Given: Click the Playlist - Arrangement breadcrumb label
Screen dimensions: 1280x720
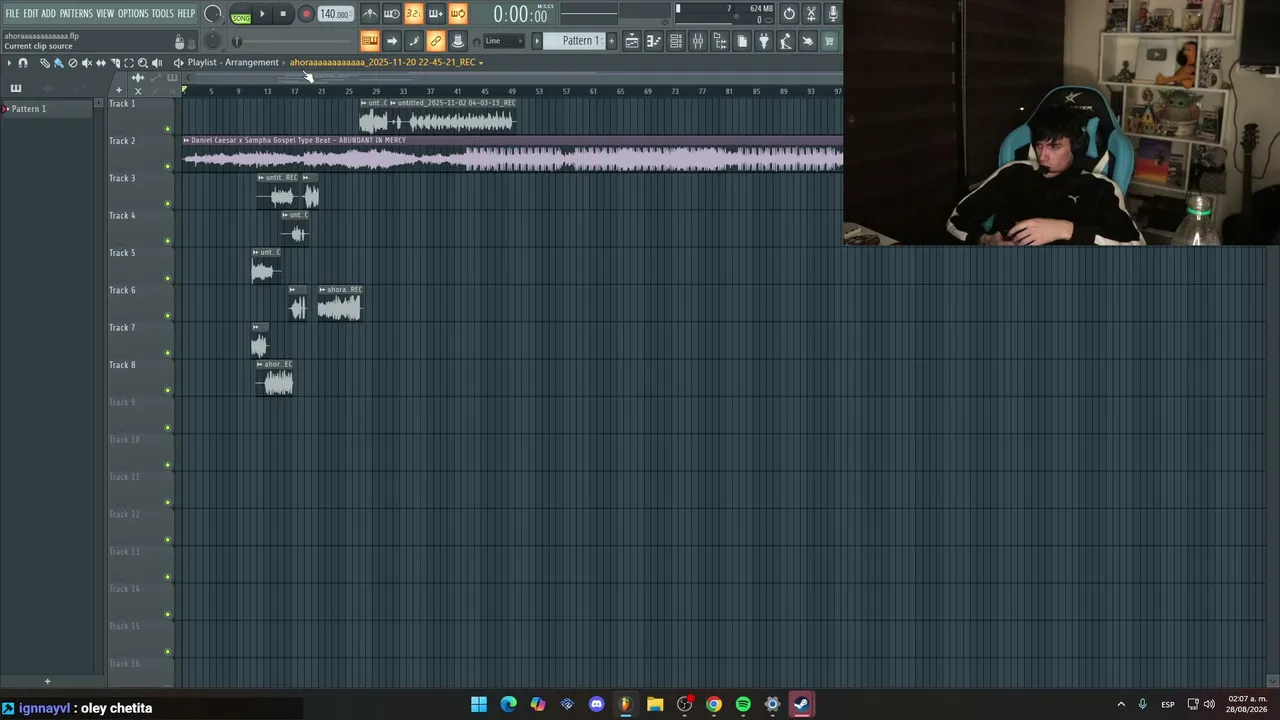Looking at the screenshot, I should point(233,63).
